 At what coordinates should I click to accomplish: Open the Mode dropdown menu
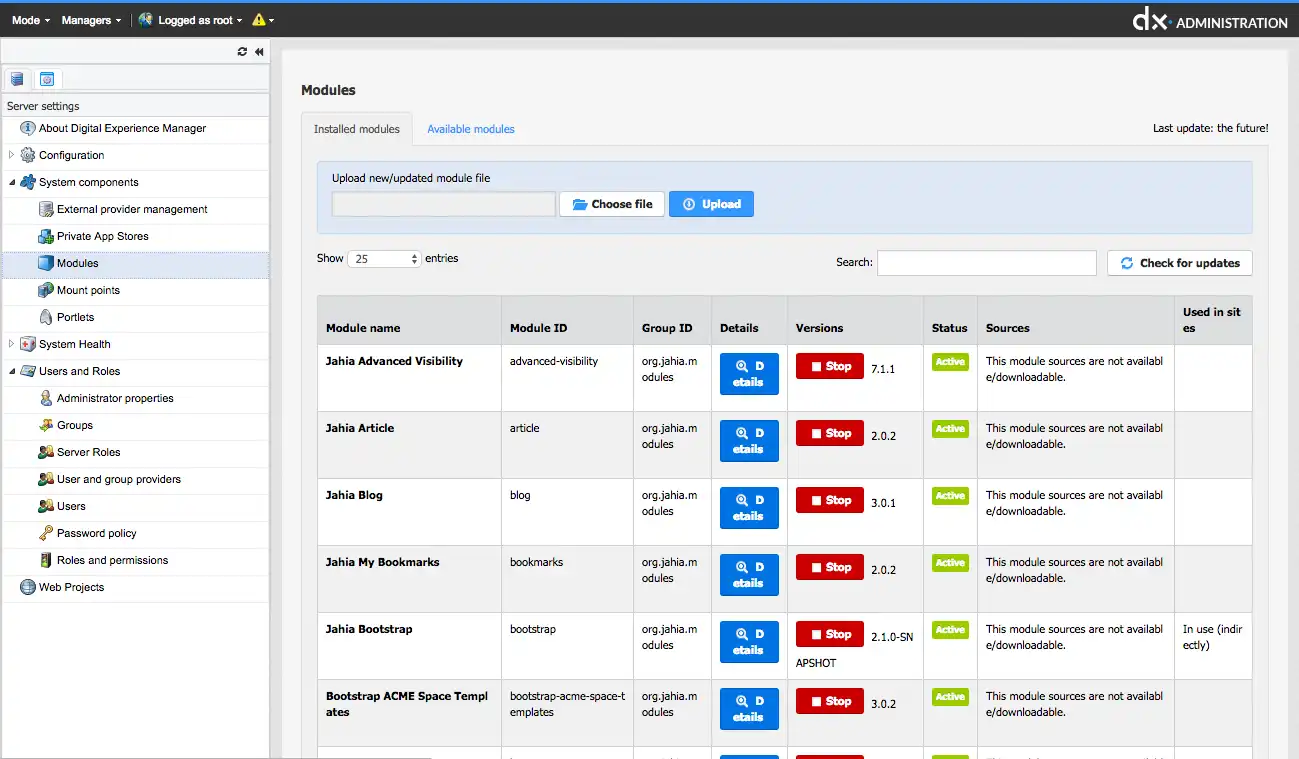click(31, 20)
